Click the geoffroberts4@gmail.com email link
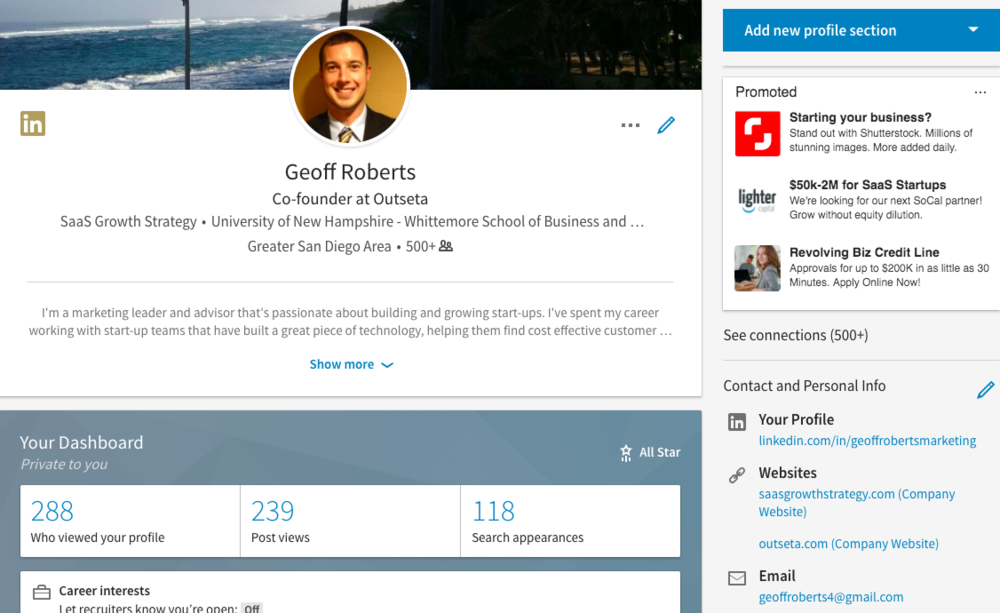The width and height of the screenshot is (1000, 613). [x=830, y=597]
